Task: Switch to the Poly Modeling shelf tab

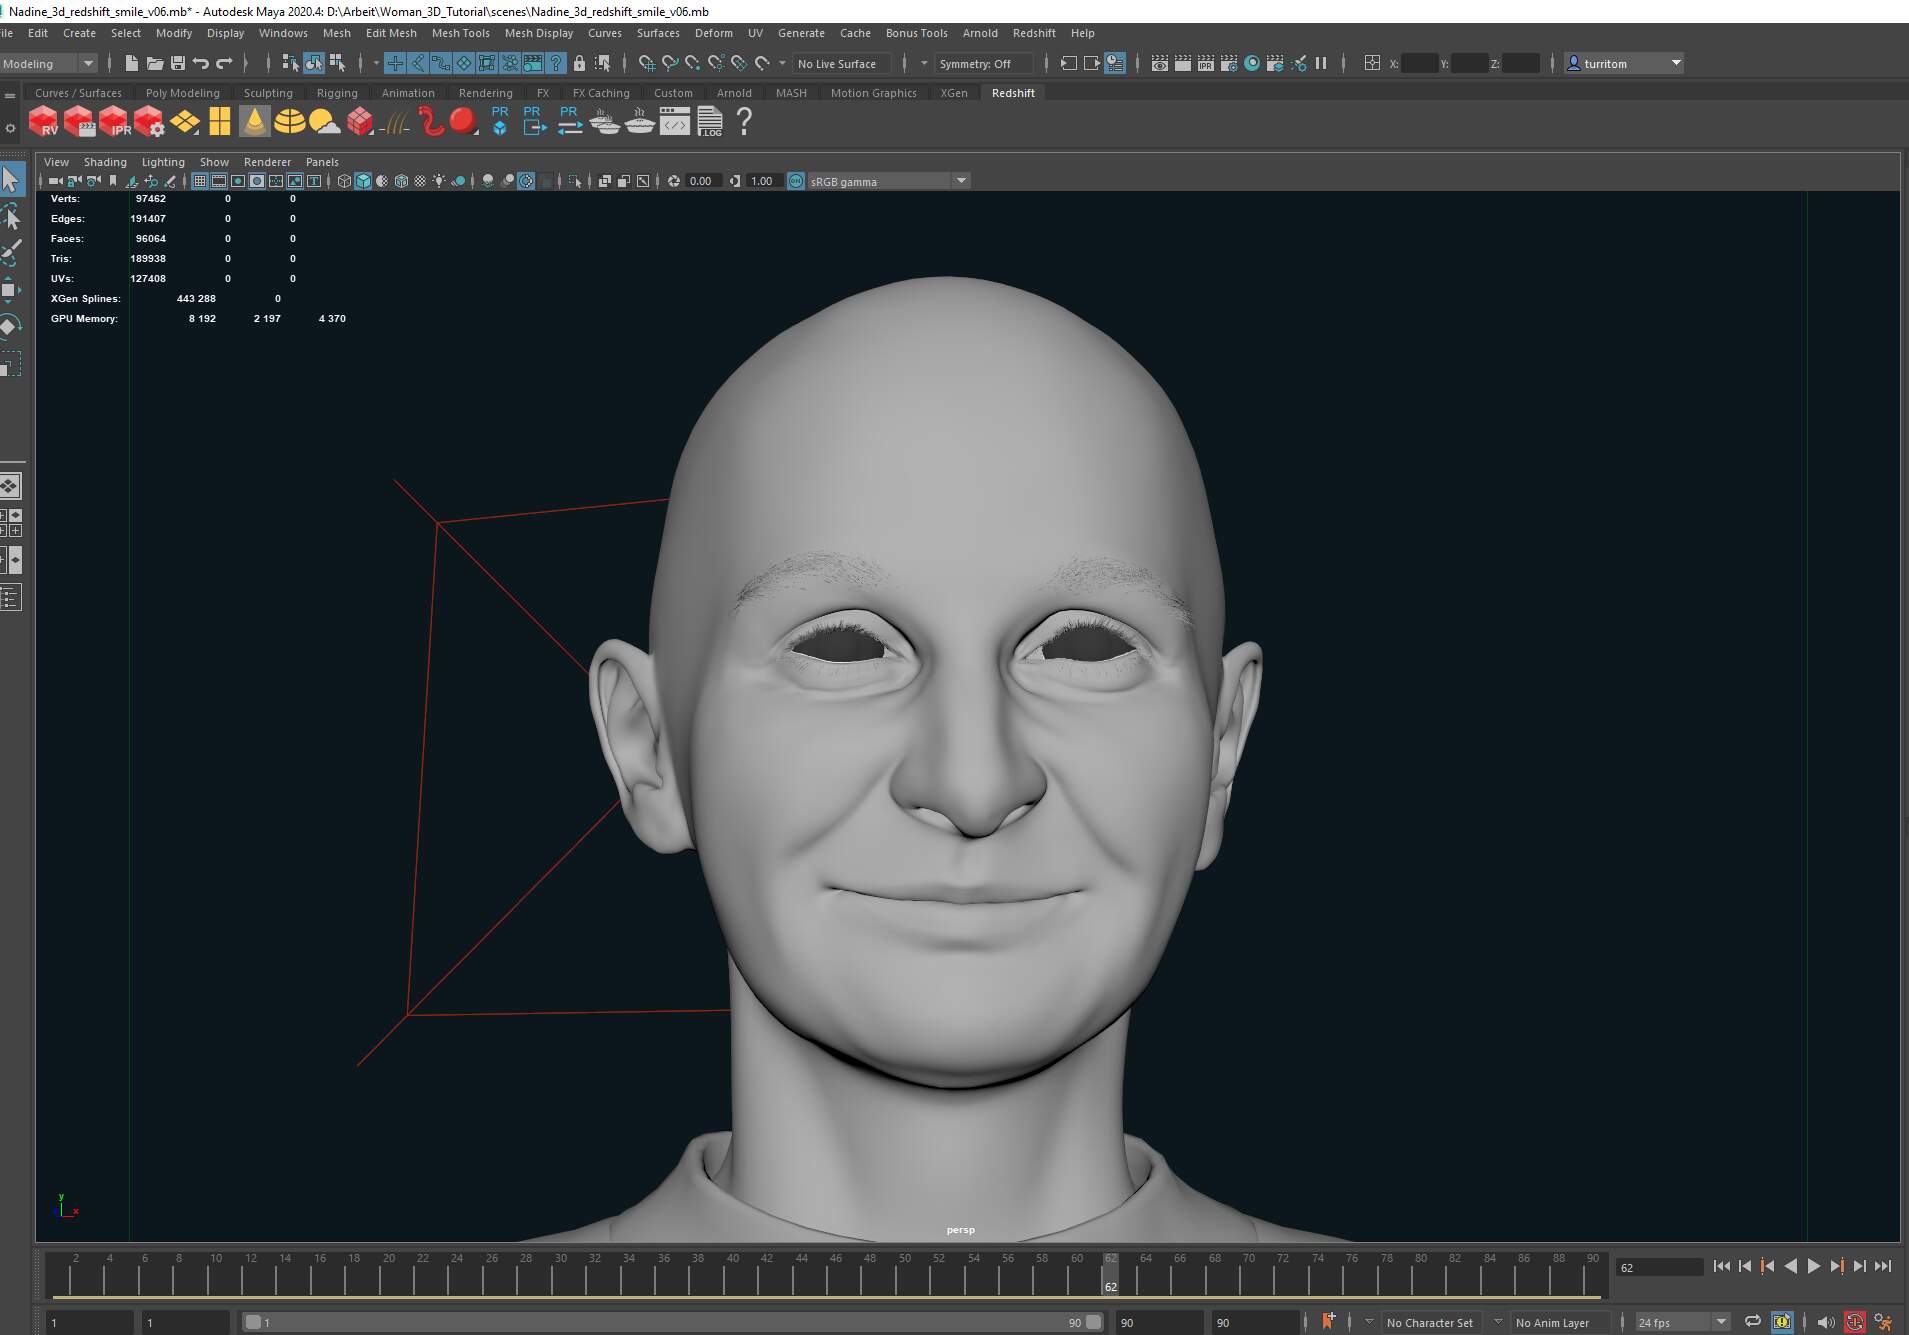Action: click(183, 93)
